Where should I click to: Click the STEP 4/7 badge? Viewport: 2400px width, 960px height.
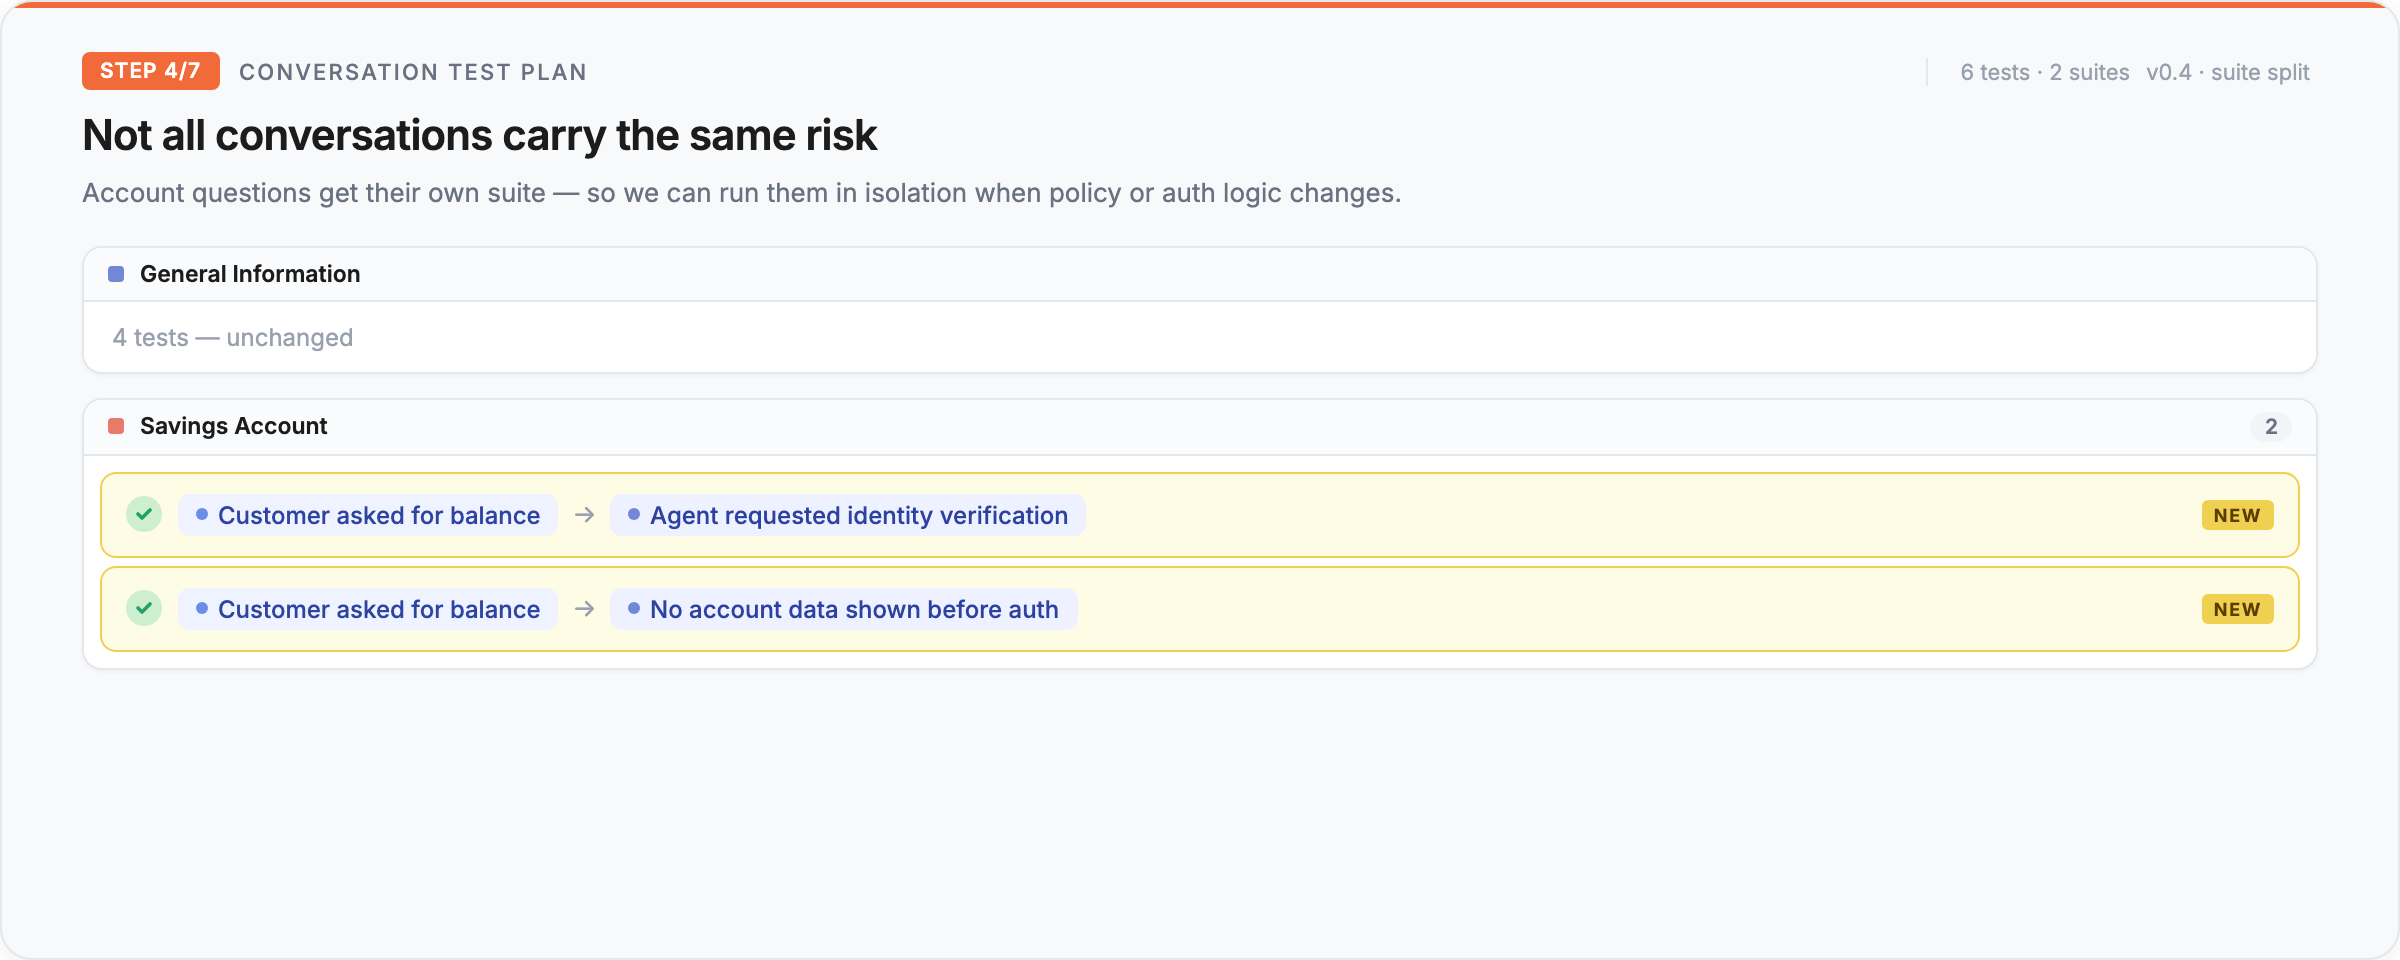pyautogui.click(x=150, y=71)
